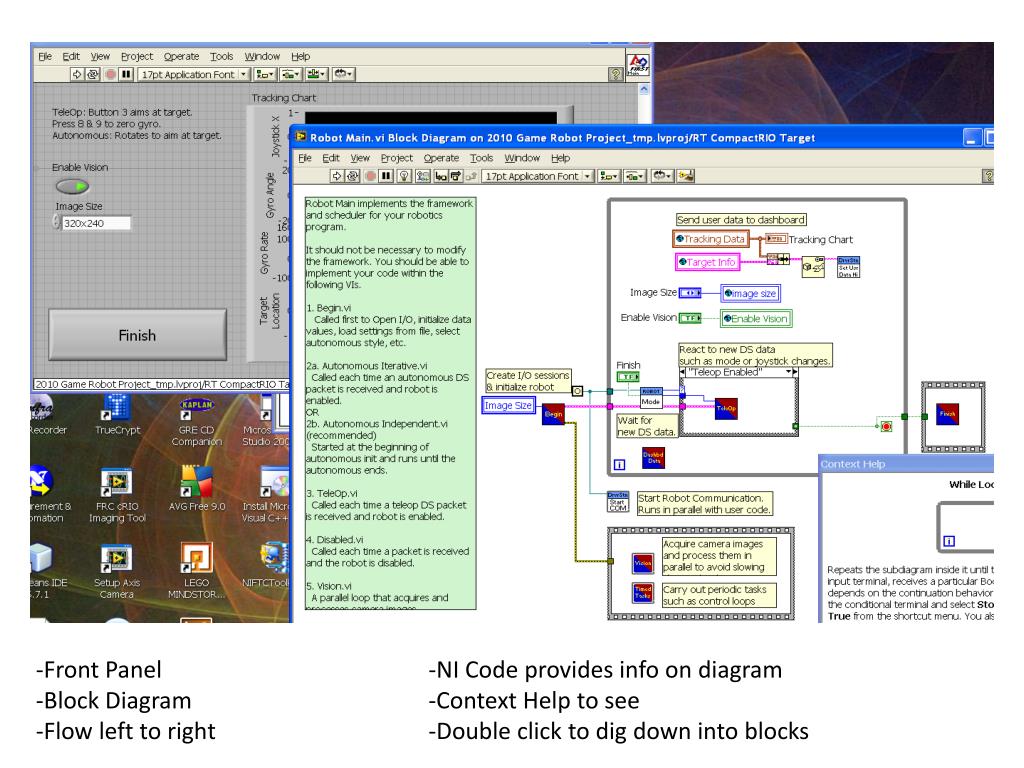
Task: Open Operate menu in Block Diagram window
Action: point(441,157)
